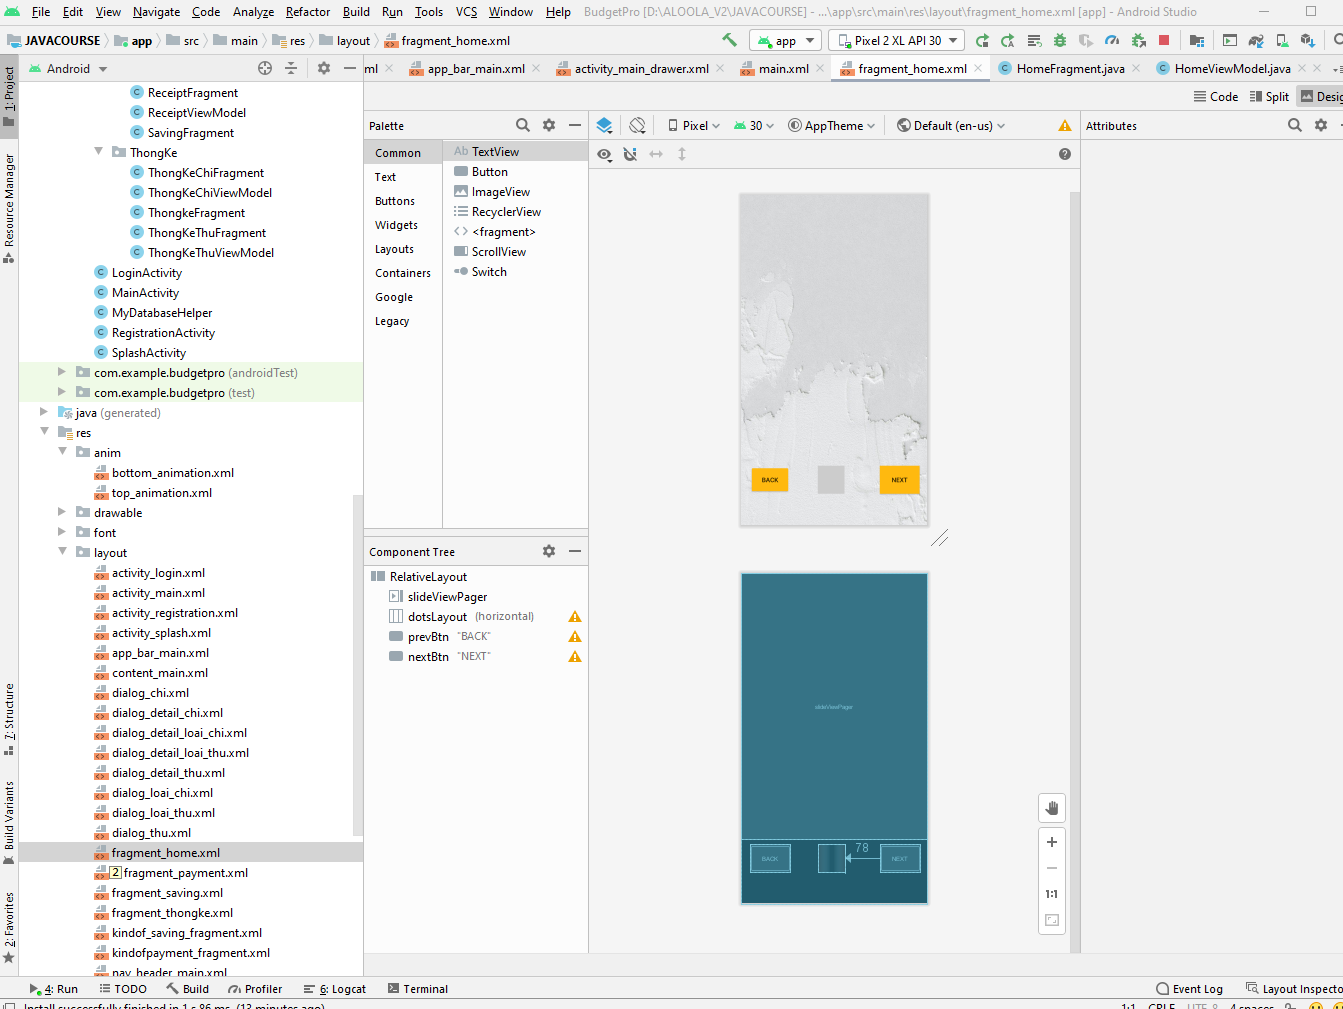Open the Terminal tool window
The width and height of the screenshot is (1343, 1009).
418,989
